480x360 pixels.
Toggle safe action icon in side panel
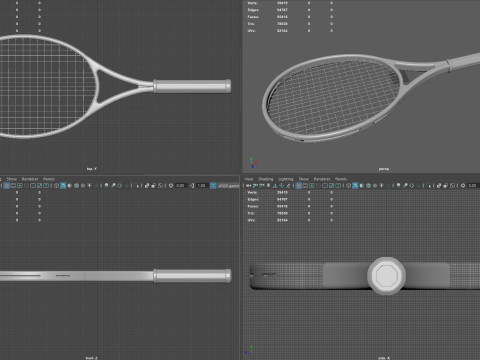[331, 185]
